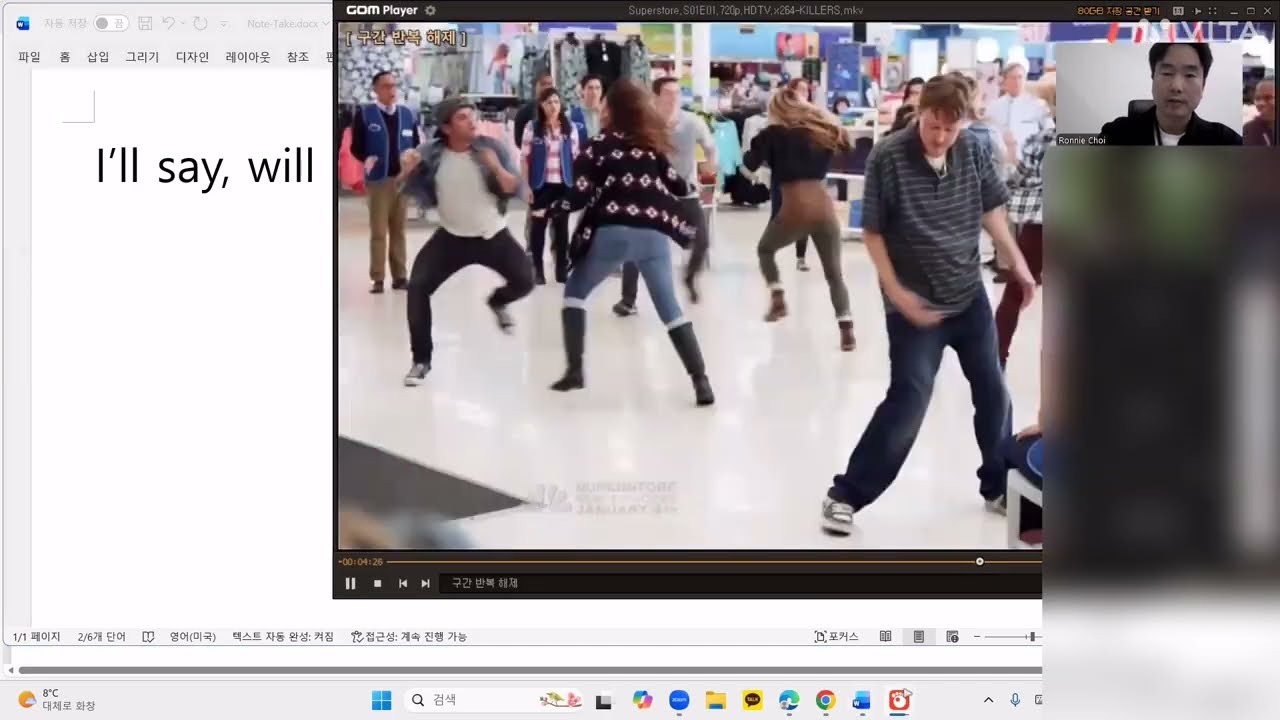This screenshot has width=1280, height=720.
Task: Open Microsoft Edge from taskbar
Action: click(788, 701)
